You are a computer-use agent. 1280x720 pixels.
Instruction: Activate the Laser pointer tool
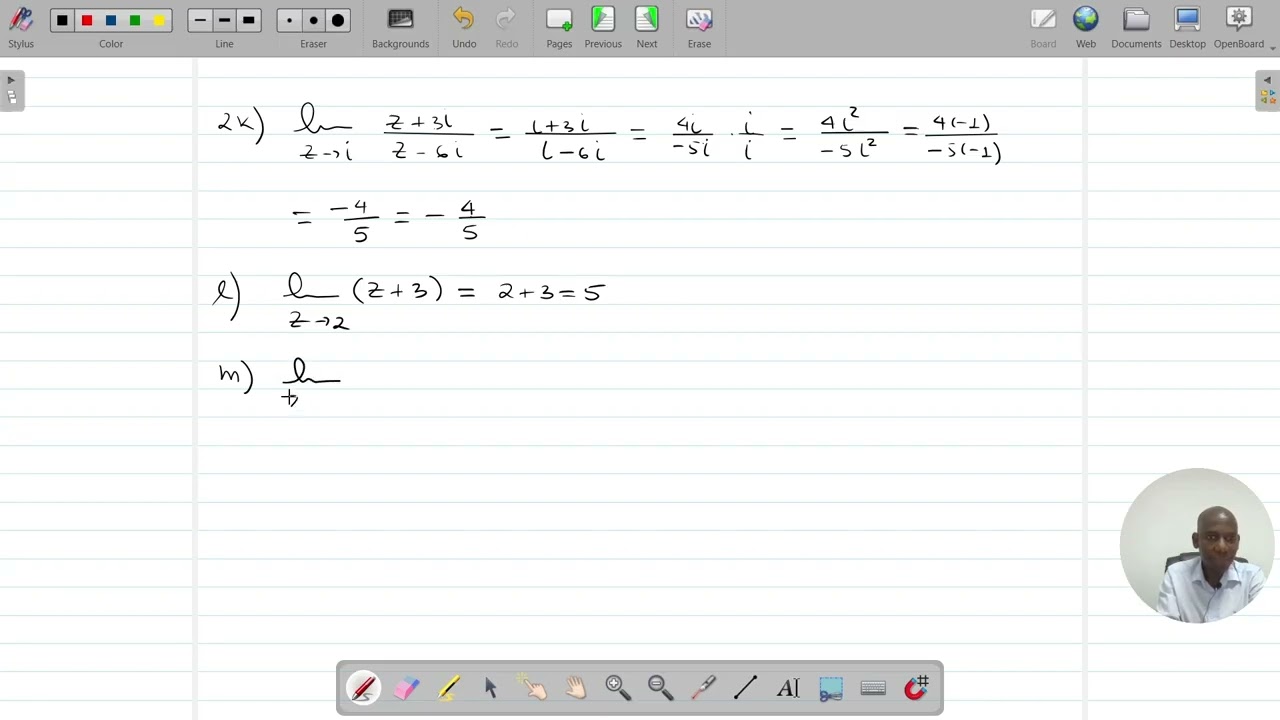(703, 688)
